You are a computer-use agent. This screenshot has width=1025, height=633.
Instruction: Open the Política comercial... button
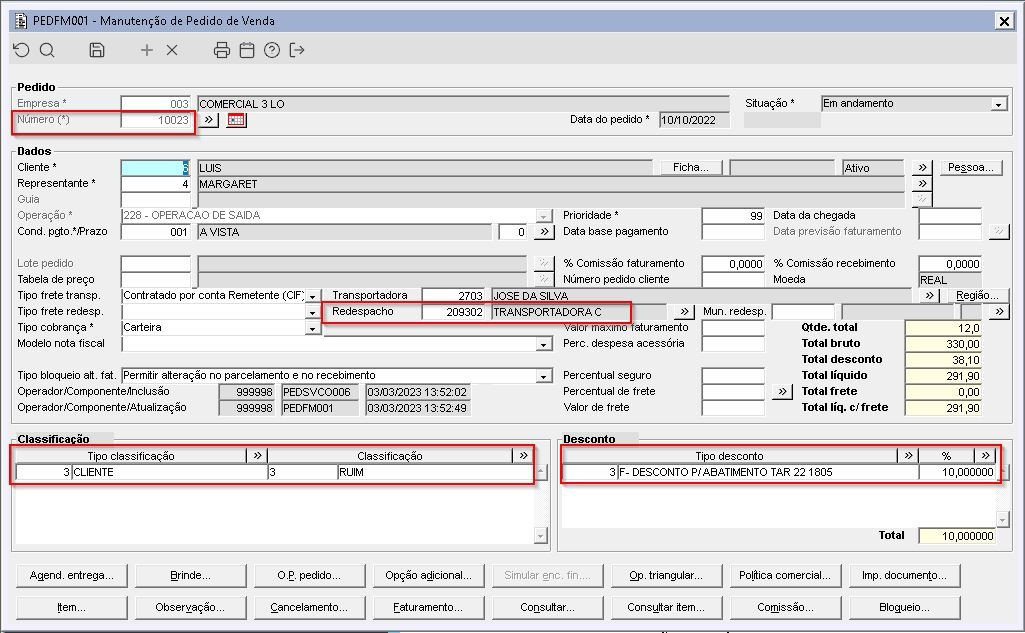[x=785, y=575]
